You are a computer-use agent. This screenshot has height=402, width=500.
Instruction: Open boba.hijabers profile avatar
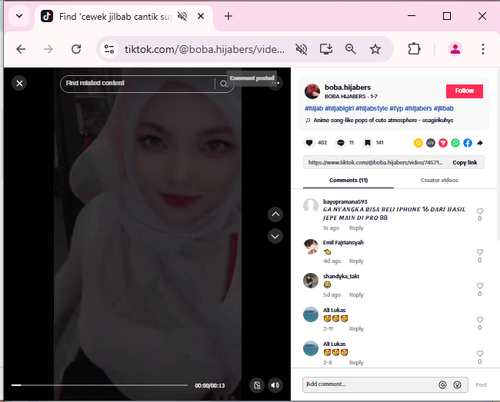click(x=312, y=91)
